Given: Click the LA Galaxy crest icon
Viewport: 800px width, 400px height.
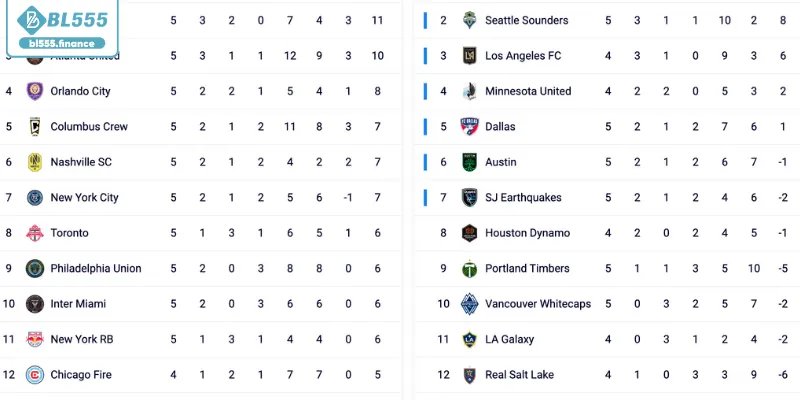Looking at the screenshot, I should pyautogui.click(x=469, y=340).
